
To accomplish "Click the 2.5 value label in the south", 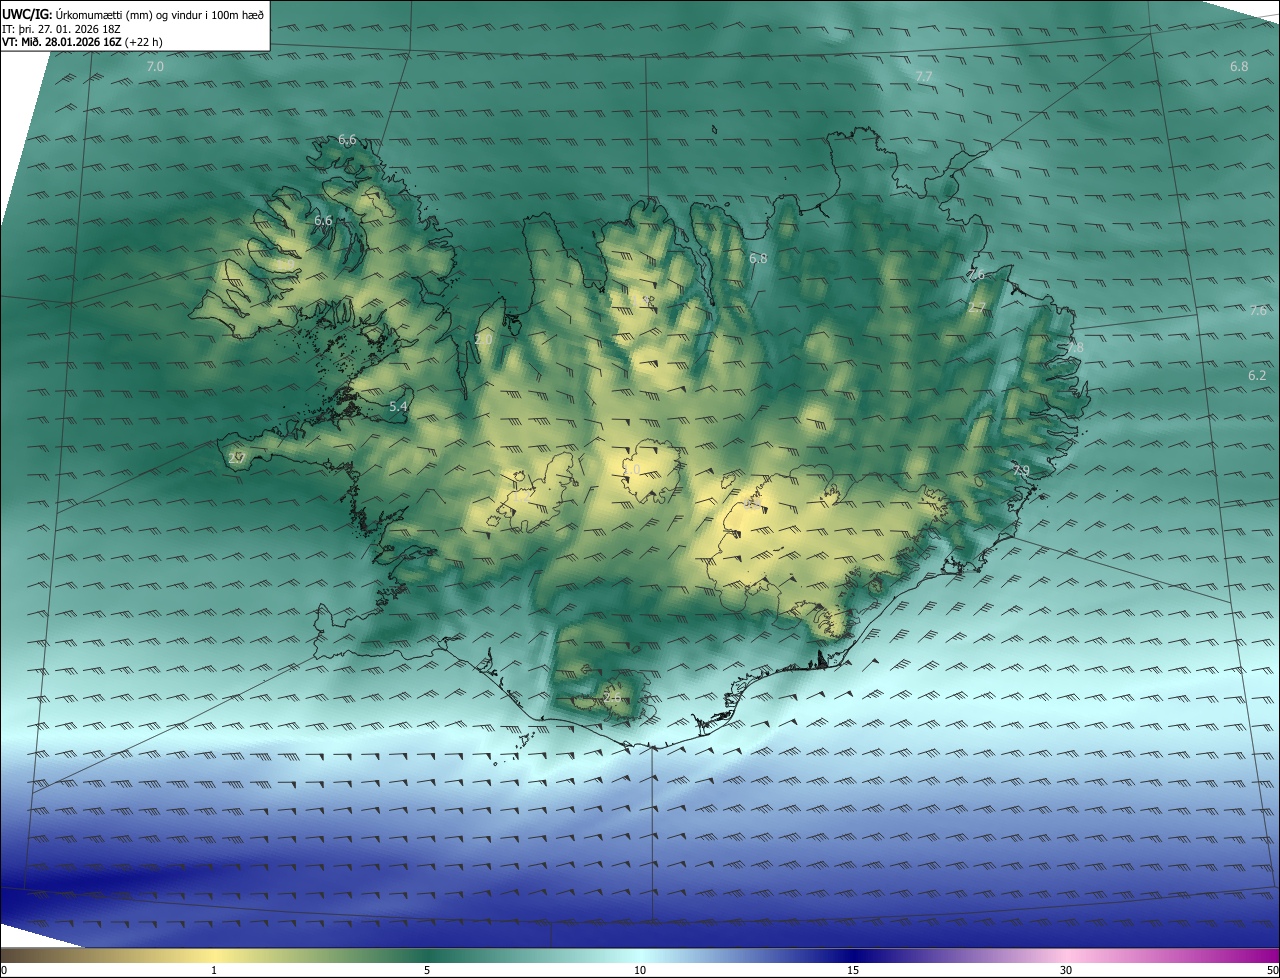I will coord(612,697).
